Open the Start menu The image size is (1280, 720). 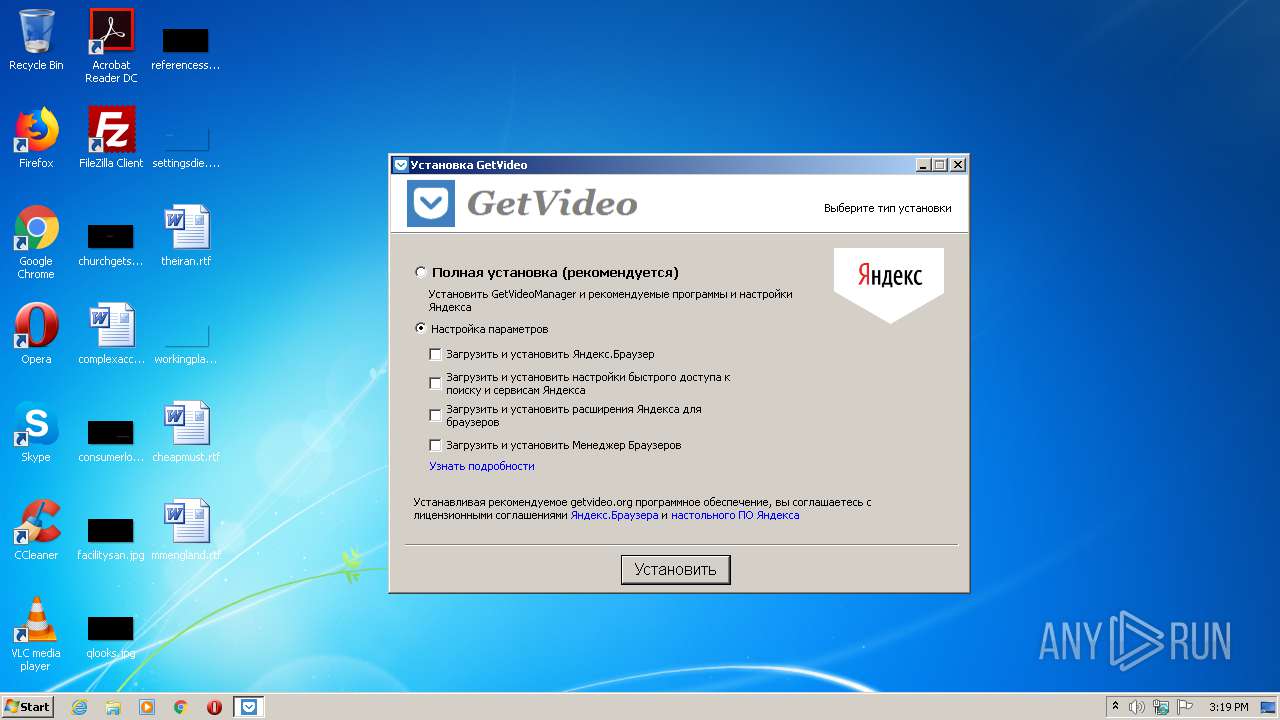pyautogui.click(x=28, y=707)
